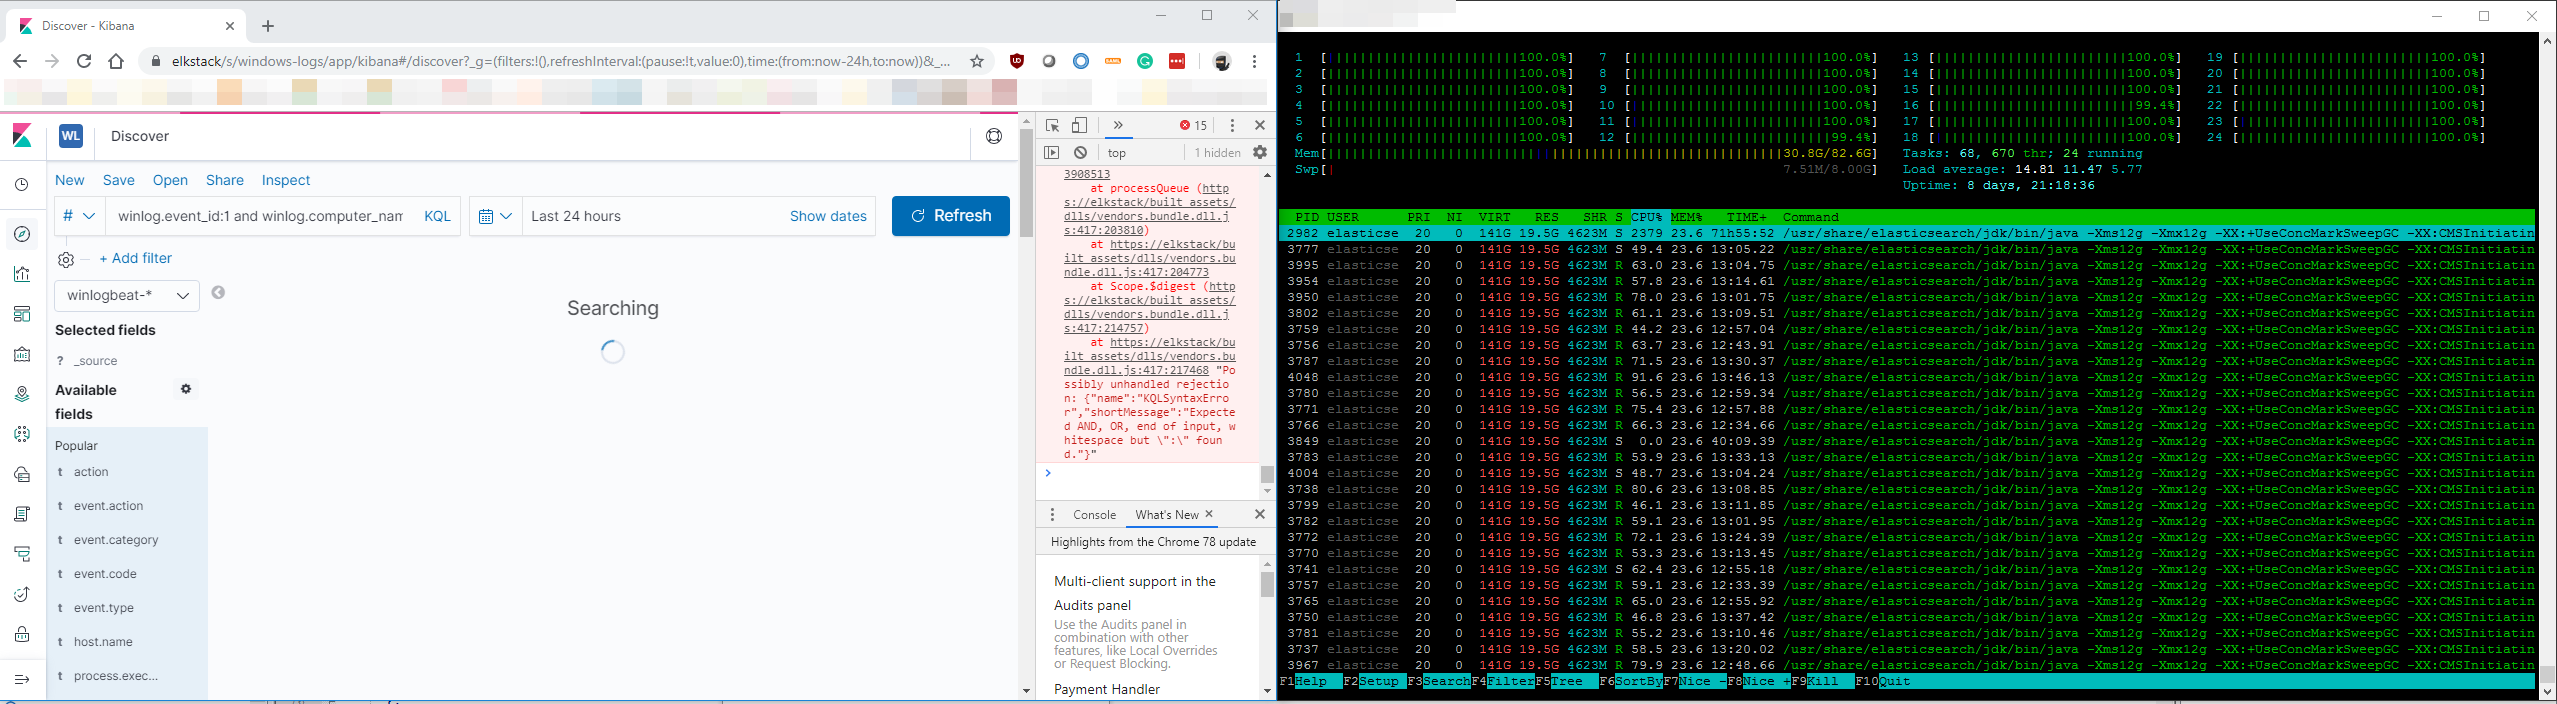Toggle DevTools inspect element picker

1052,125
